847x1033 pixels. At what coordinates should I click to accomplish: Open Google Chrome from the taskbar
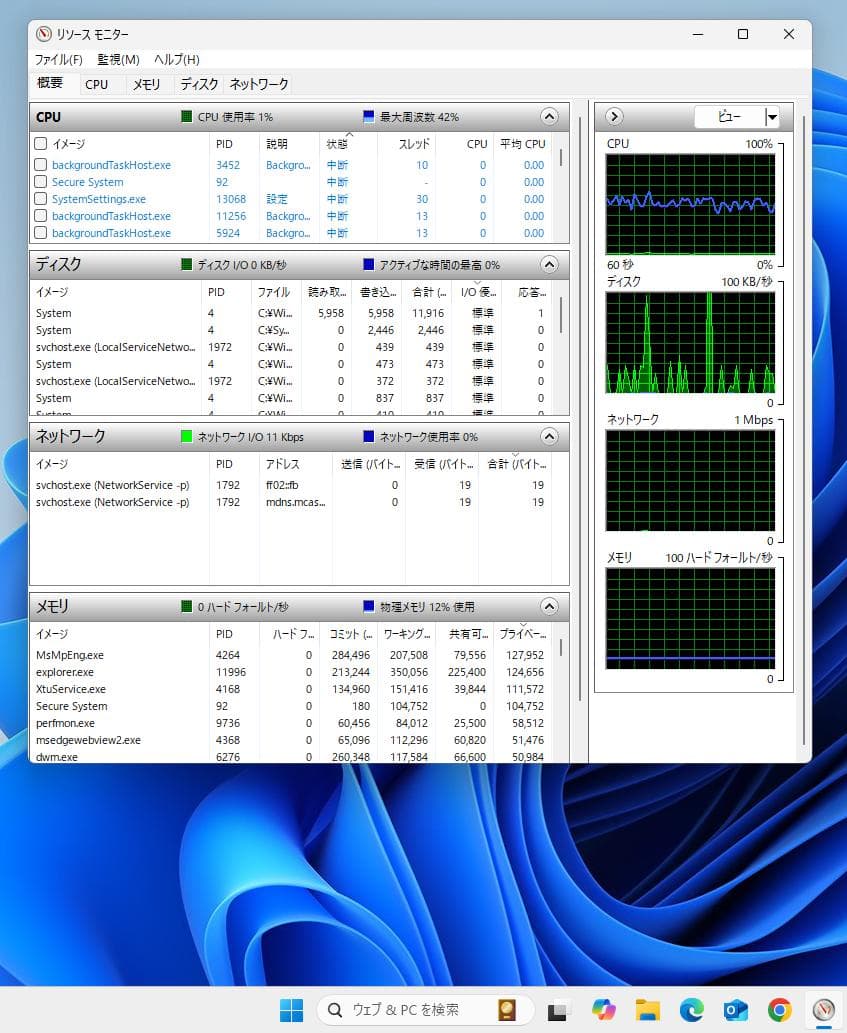pyautogui.click(x=779, y=1012)
